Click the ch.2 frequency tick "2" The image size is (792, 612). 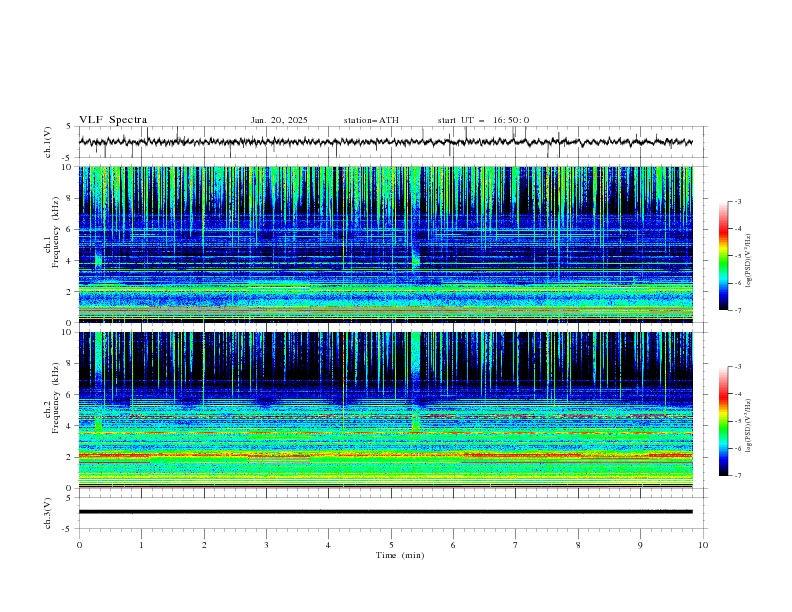[x=70, y=457]
